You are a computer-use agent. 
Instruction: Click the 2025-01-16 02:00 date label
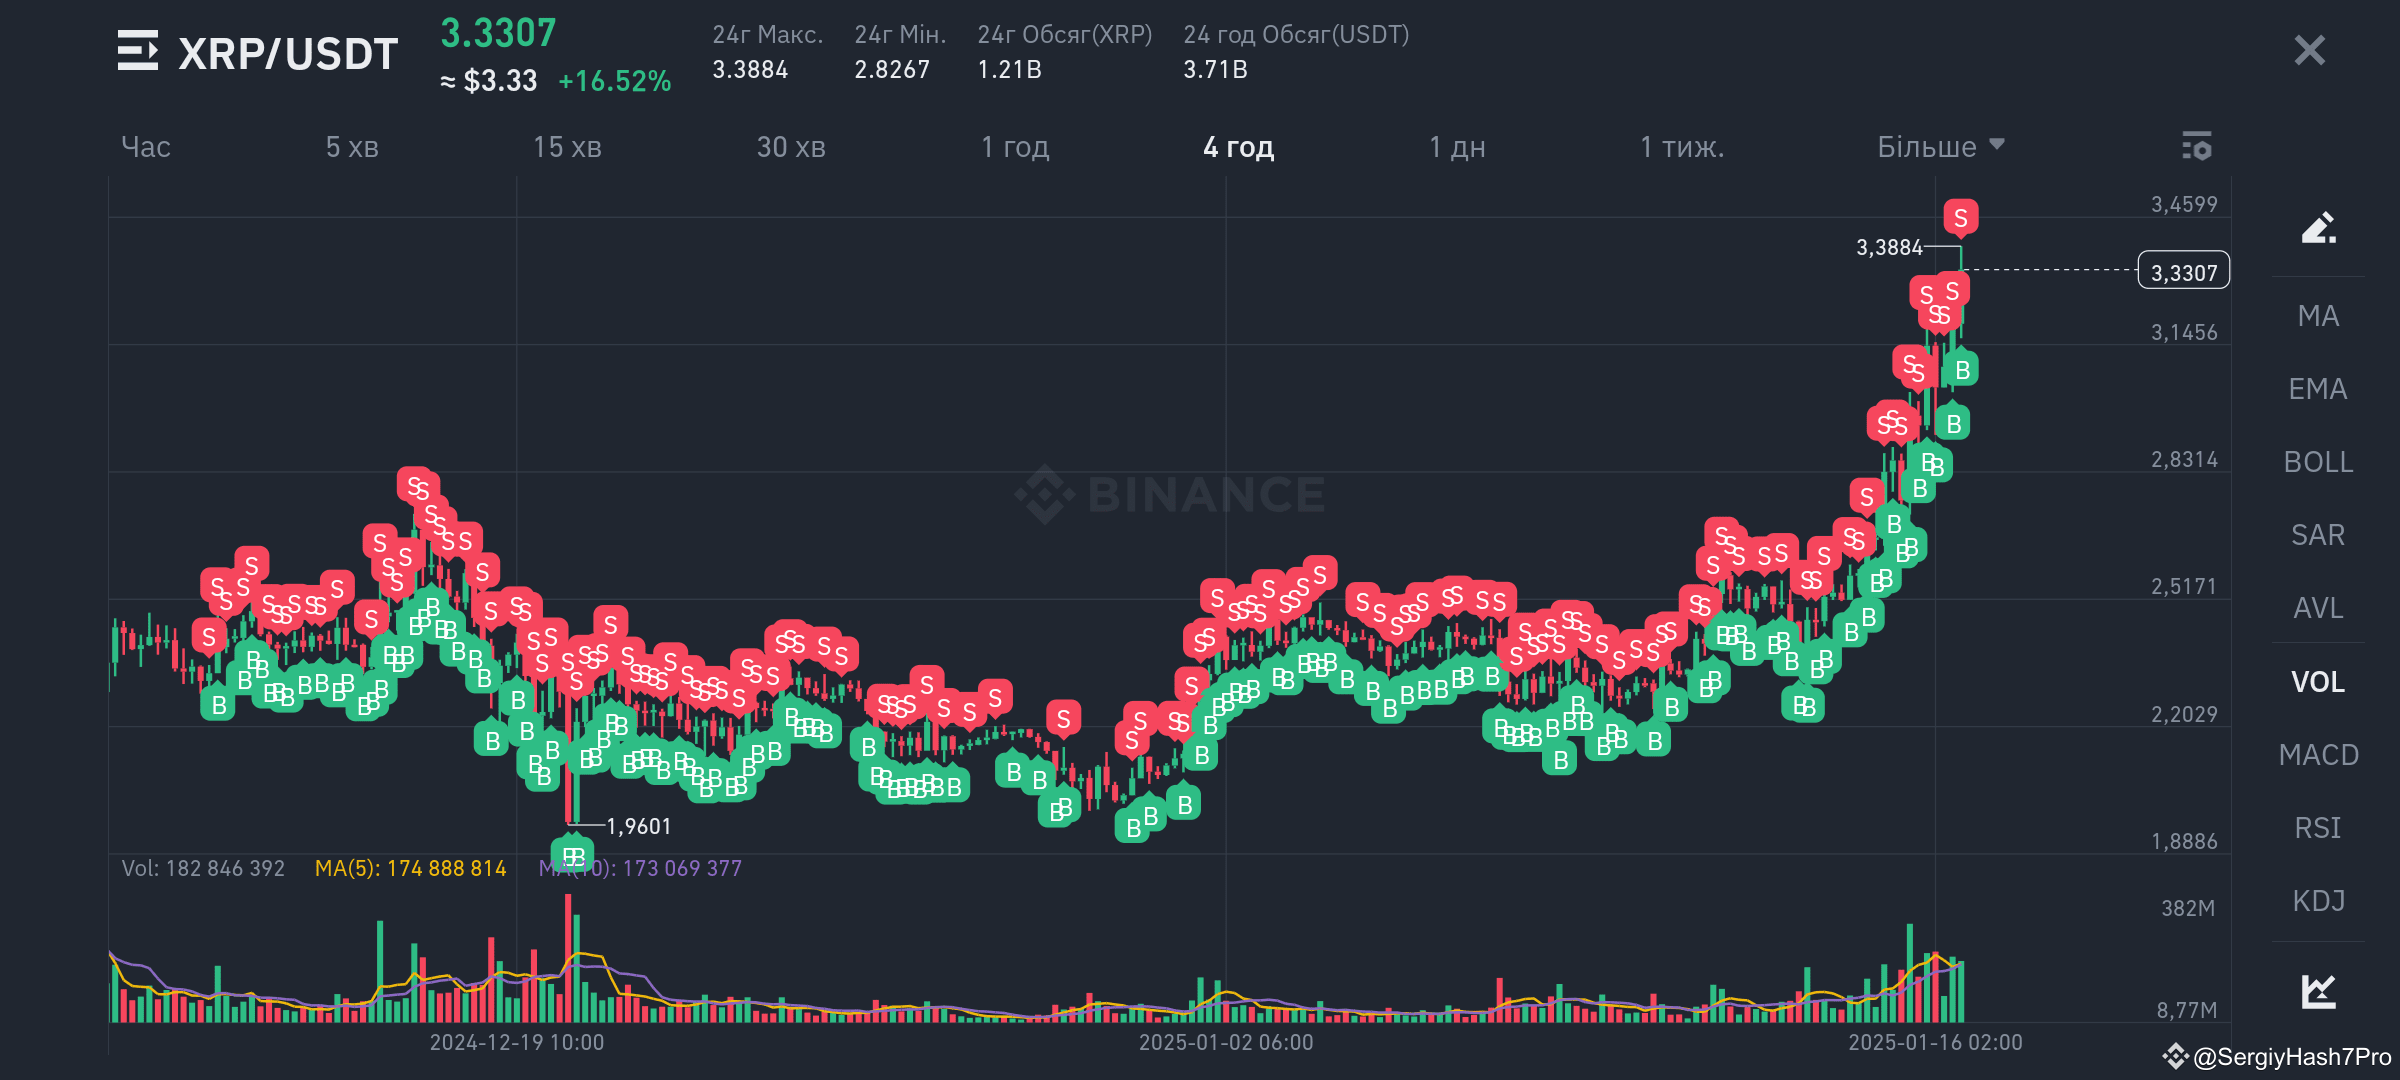[1935, 1043]
